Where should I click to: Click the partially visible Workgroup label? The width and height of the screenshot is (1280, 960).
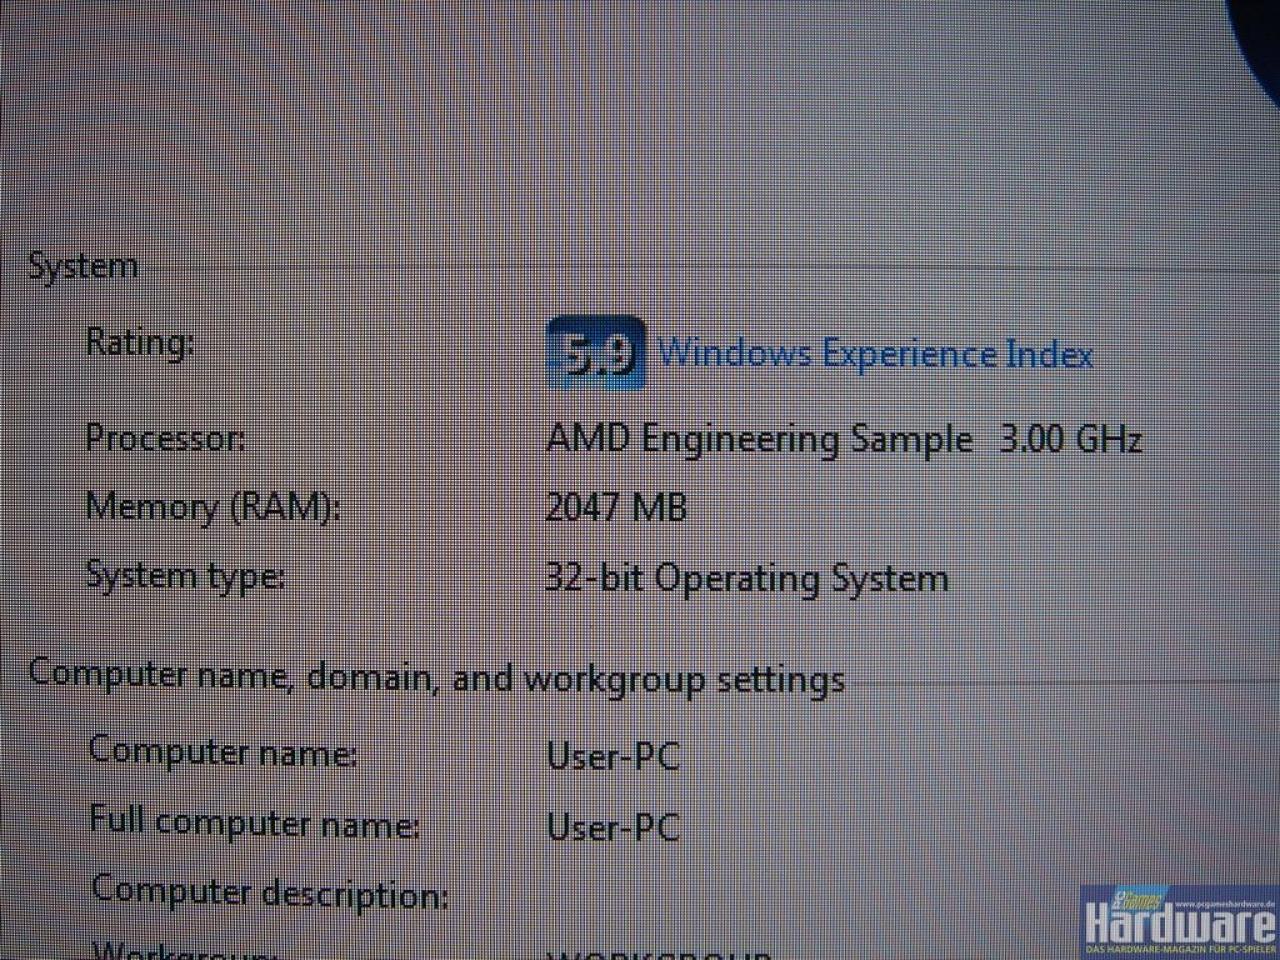[x=183, y=949]
